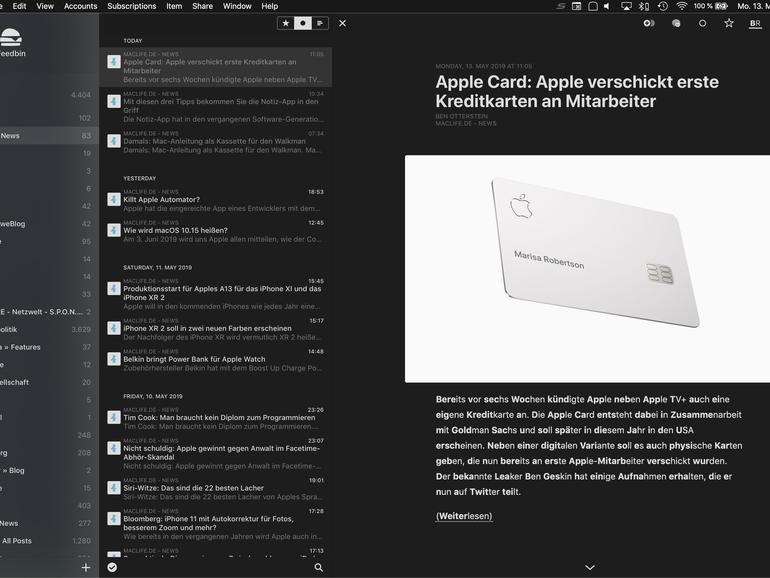Click AirPlay display icon in menu bar
The width and height of the screenshot is (770, 578).
pos(626,6)
